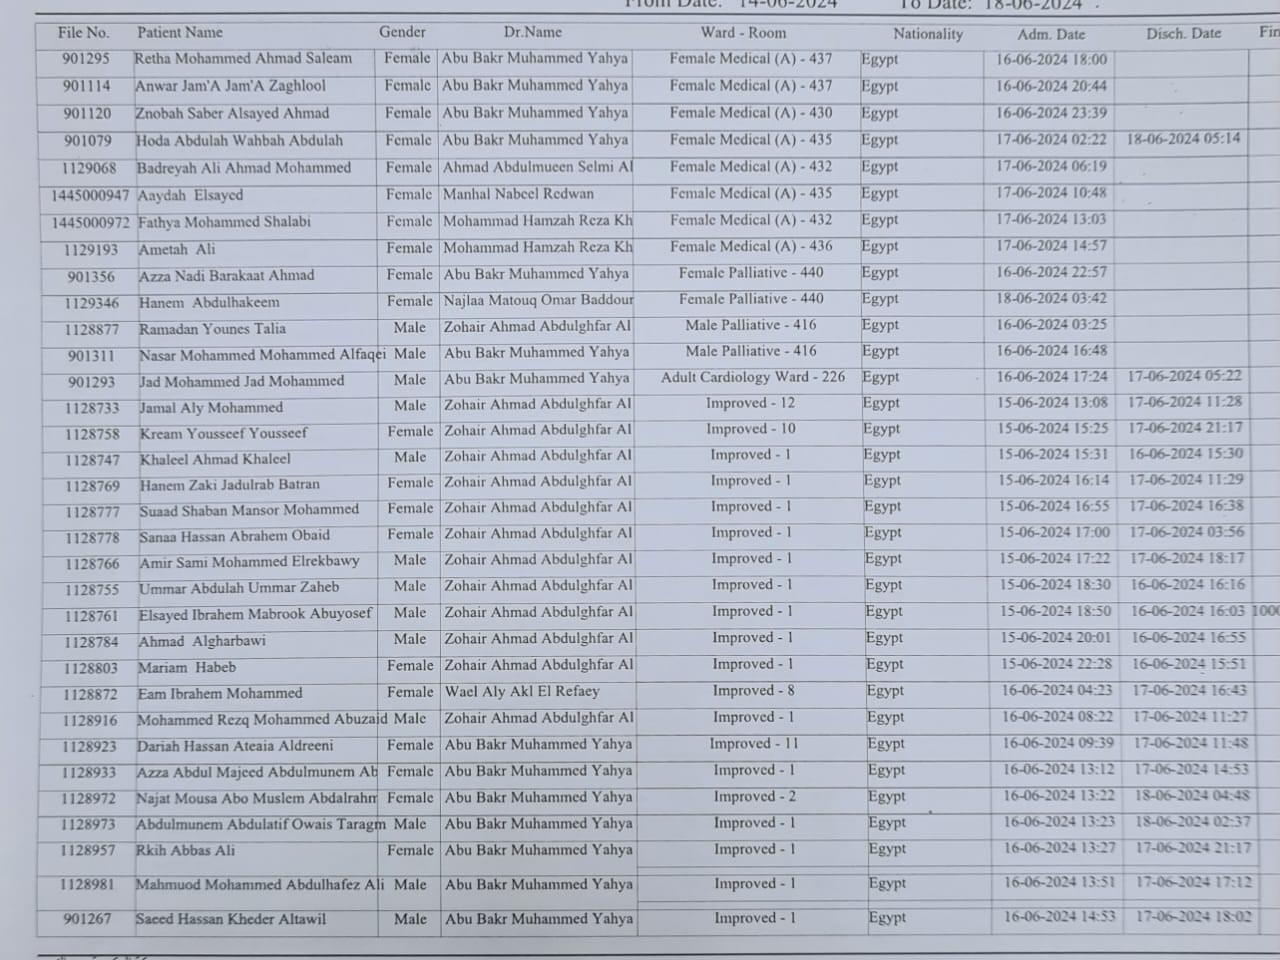Click the File No. column header
Screen dimensions: 1280x960
click(83, 33)
